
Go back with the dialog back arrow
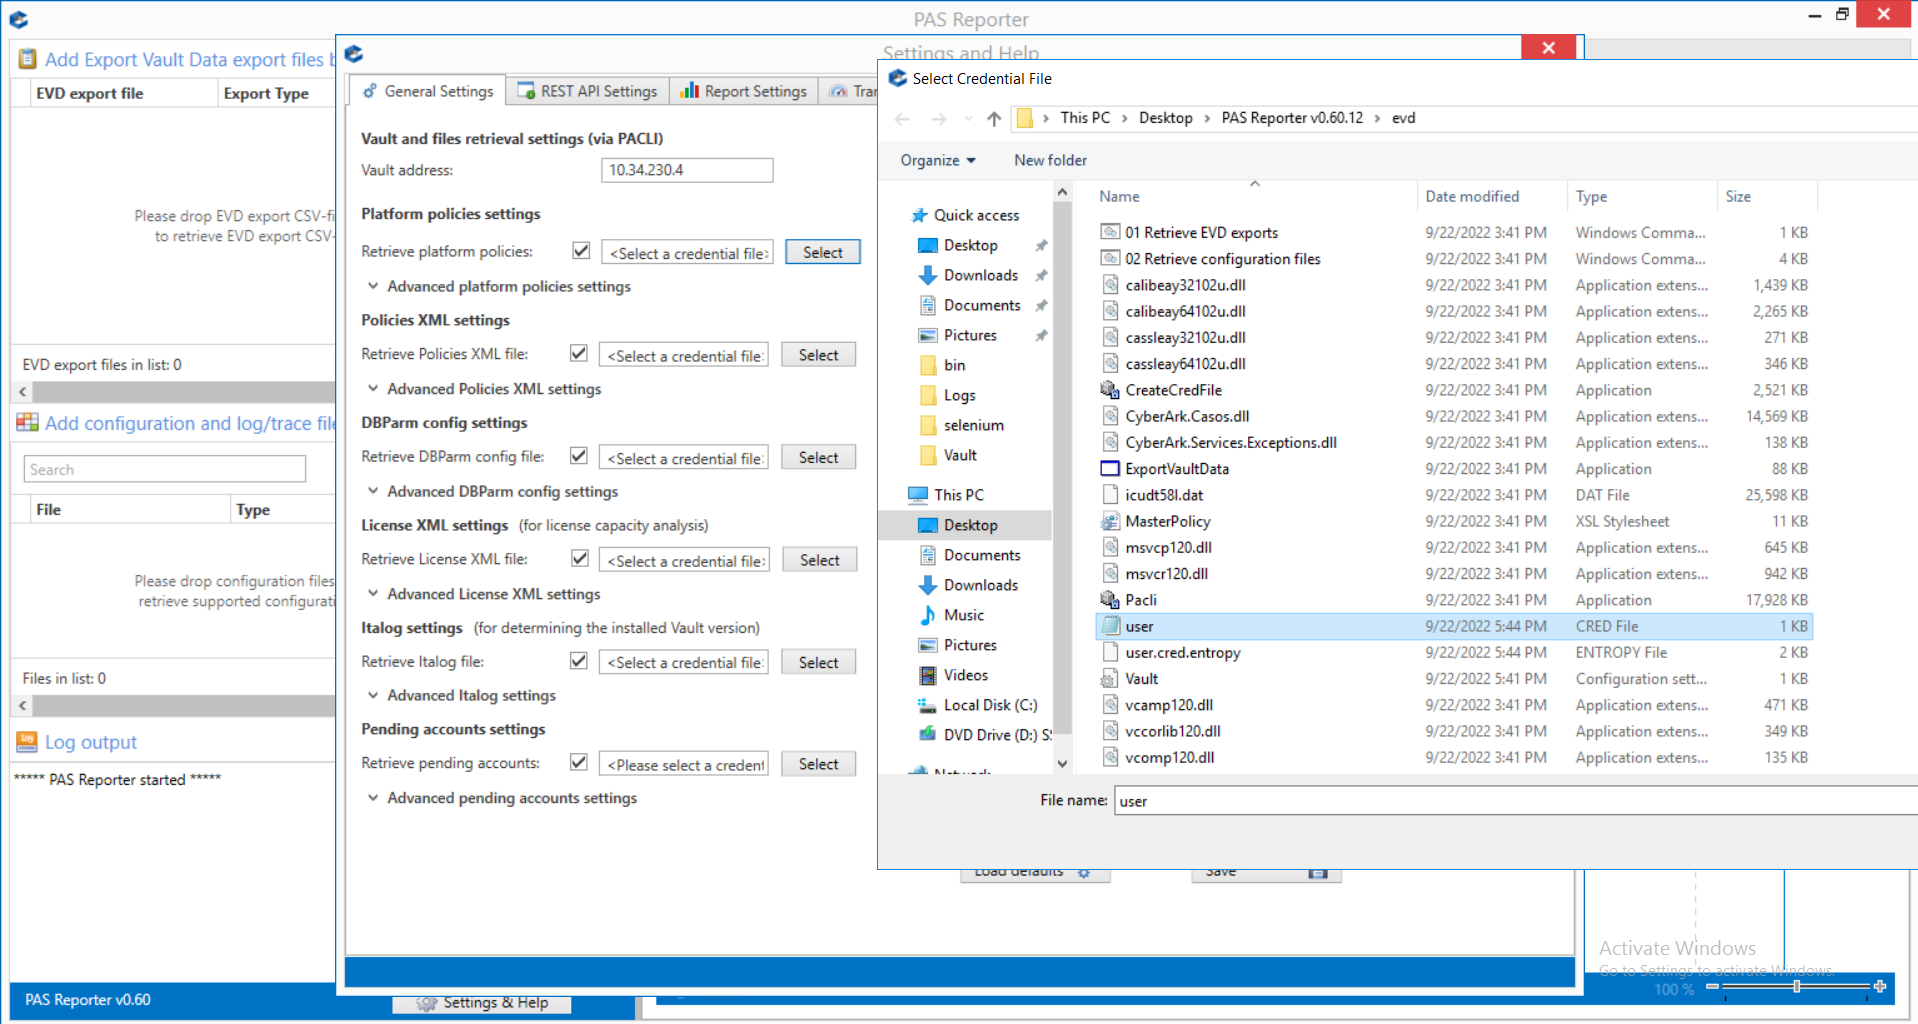902,119
